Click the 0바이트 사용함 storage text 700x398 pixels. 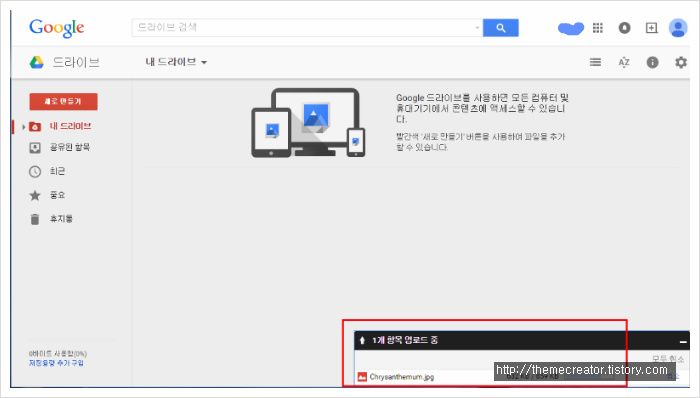click(58, 354)
